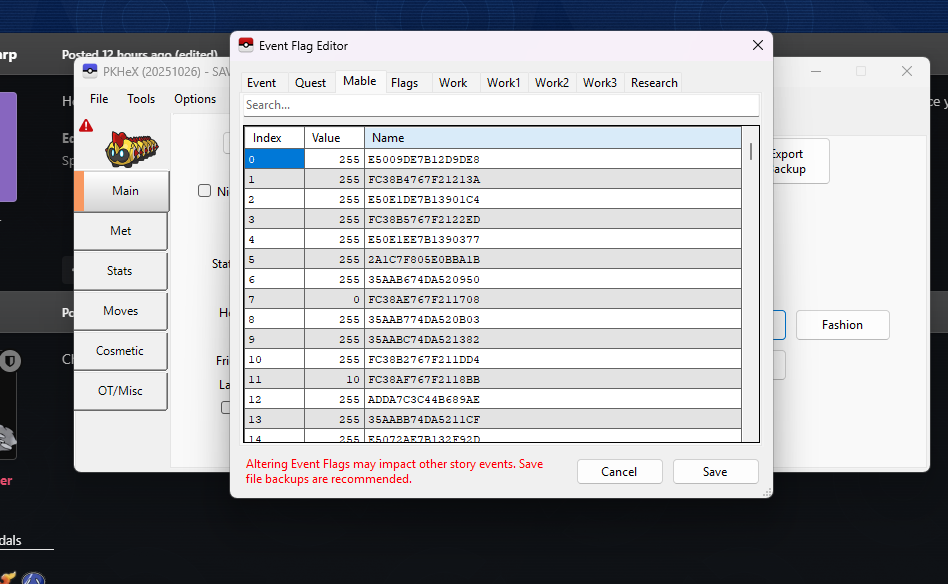The width and height of the screenshot is (948, 584).
Task: Close the Event Flag Editor dialog
Action: [758, 45]
